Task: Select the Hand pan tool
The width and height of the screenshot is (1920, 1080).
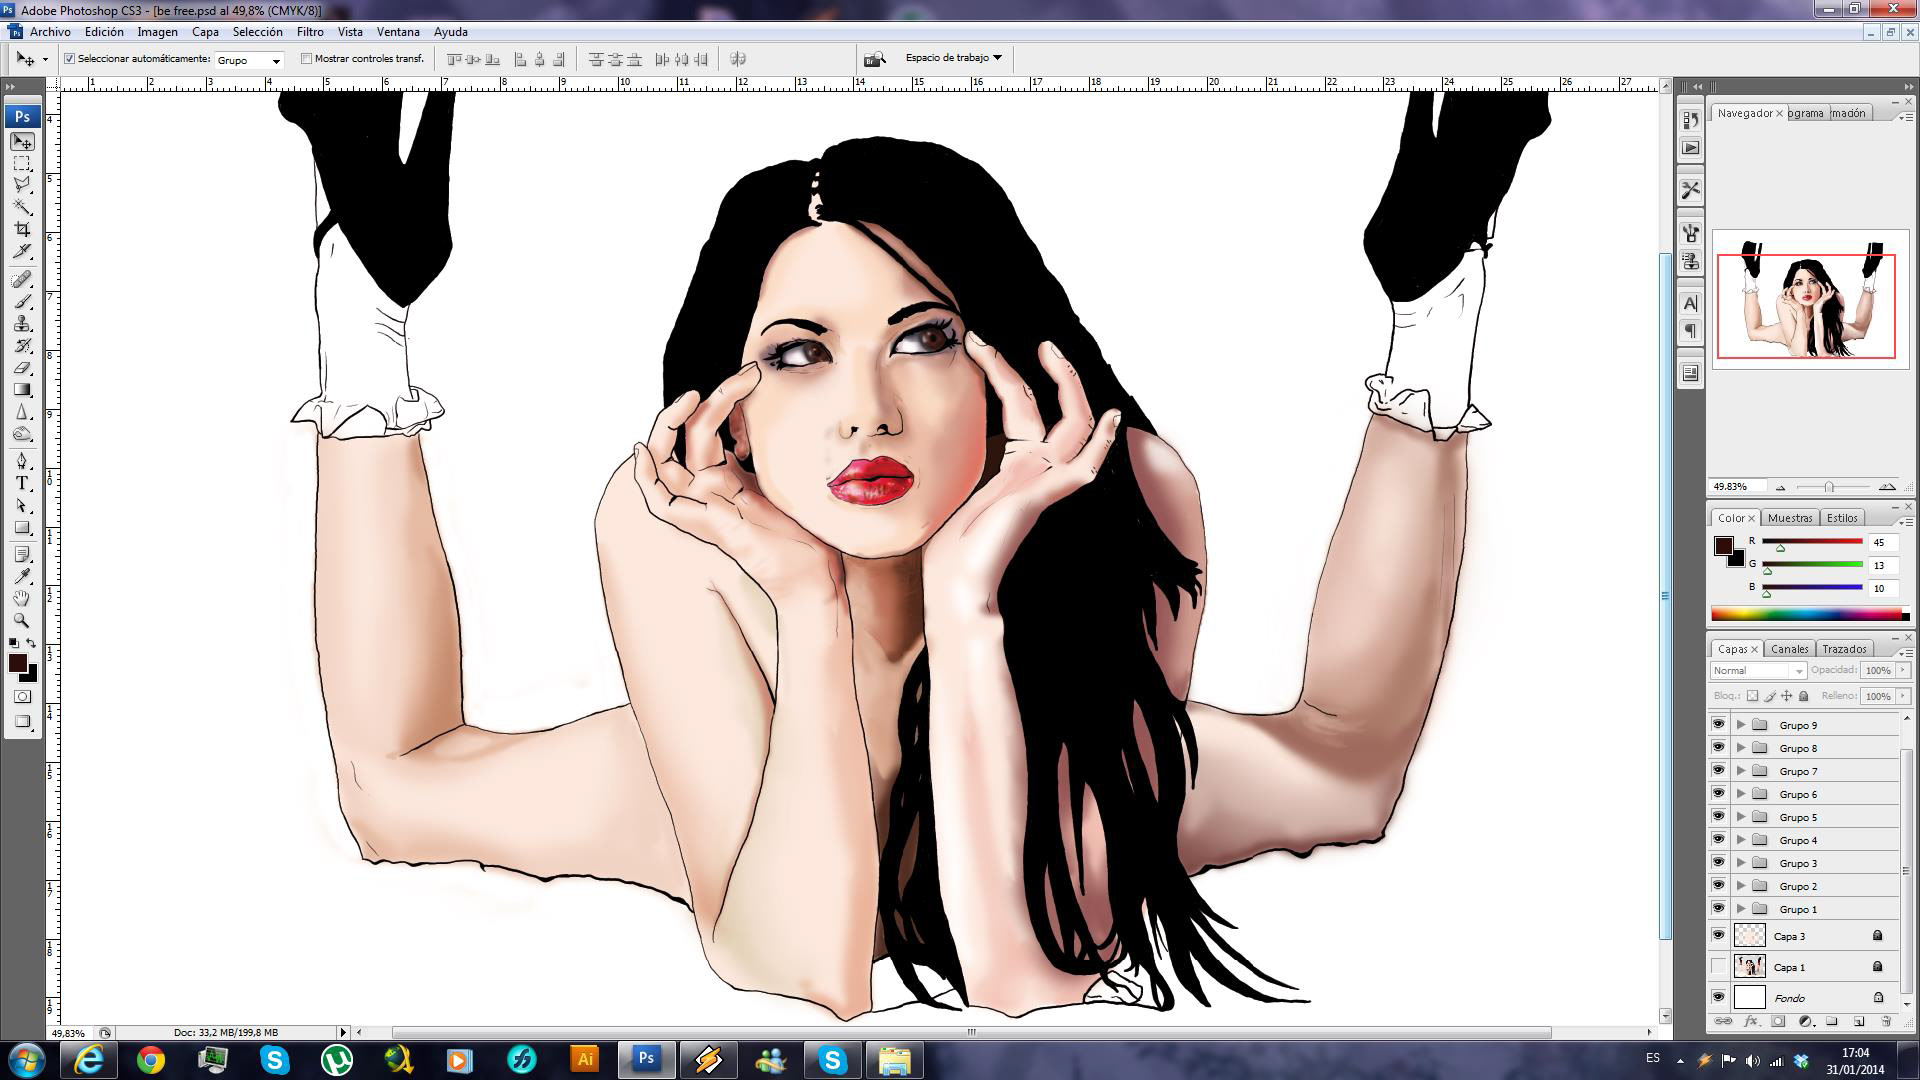Action: tap(22, 598)
